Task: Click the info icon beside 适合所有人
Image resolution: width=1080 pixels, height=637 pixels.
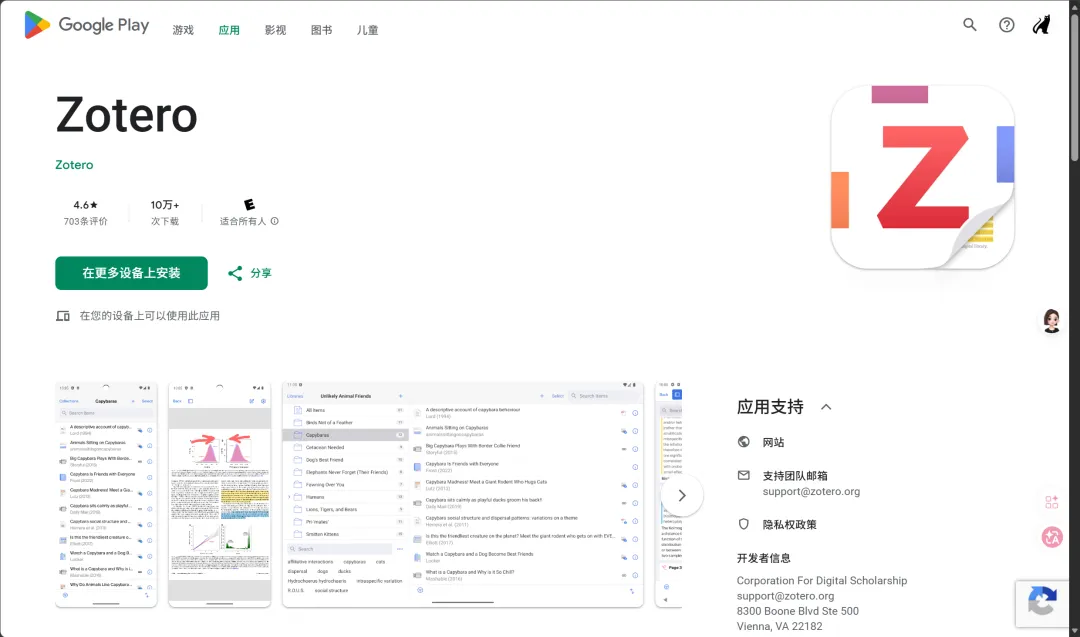Action: point(275,221)
